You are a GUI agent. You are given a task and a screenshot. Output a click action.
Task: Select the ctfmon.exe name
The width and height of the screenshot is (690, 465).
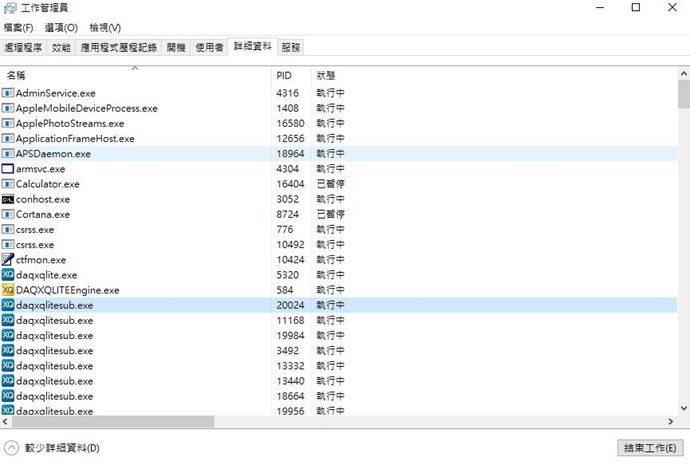tap(41, 260)
